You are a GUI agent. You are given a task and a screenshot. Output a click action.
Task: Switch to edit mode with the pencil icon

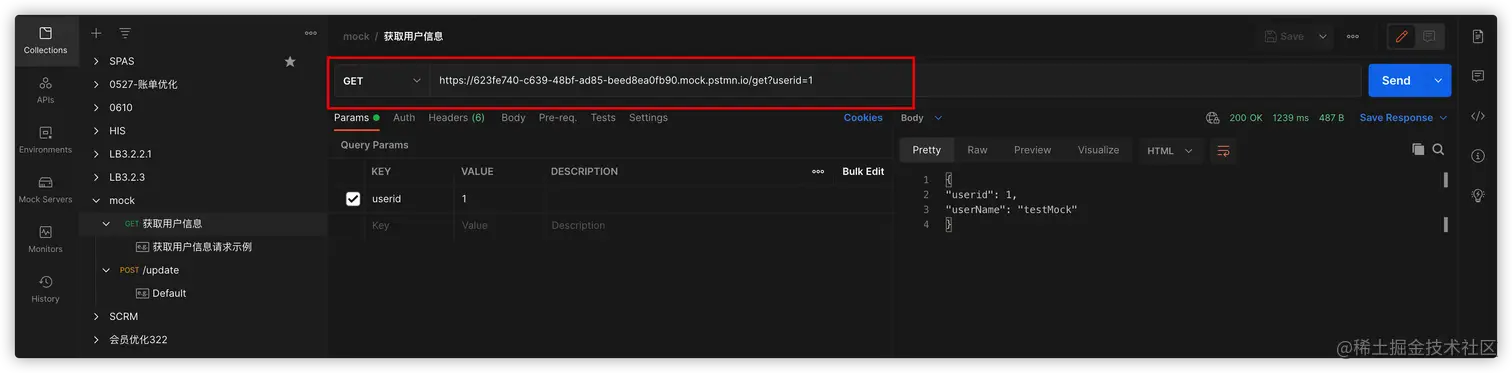(1401, 36)
